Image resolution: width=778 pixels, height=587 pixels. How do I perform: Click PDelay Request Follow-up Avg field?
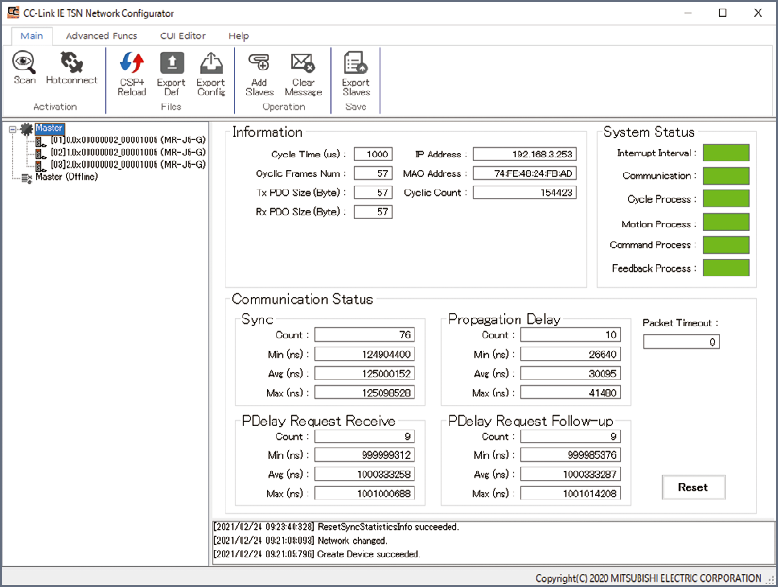point(570,474)
